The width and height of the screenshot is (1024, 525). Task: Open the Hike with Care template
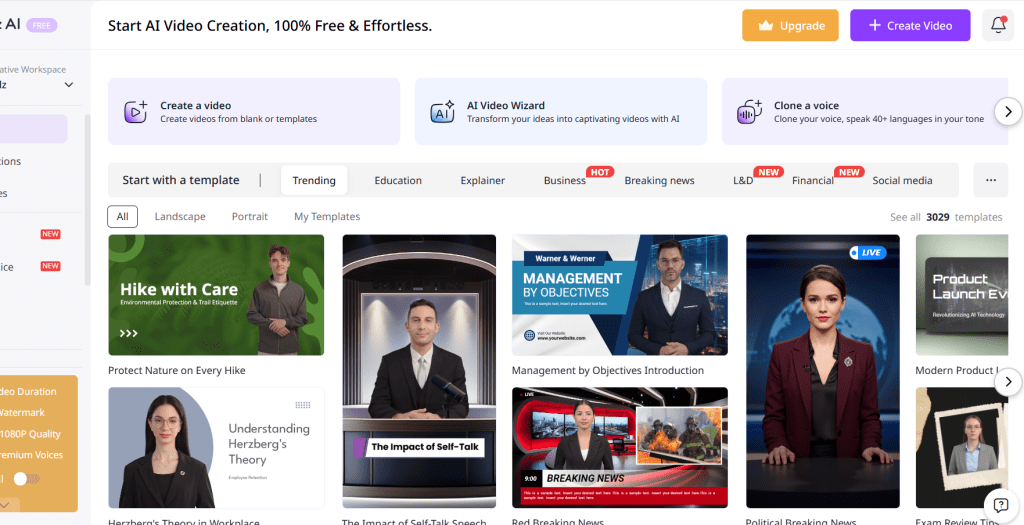click(x=216, y=294)
